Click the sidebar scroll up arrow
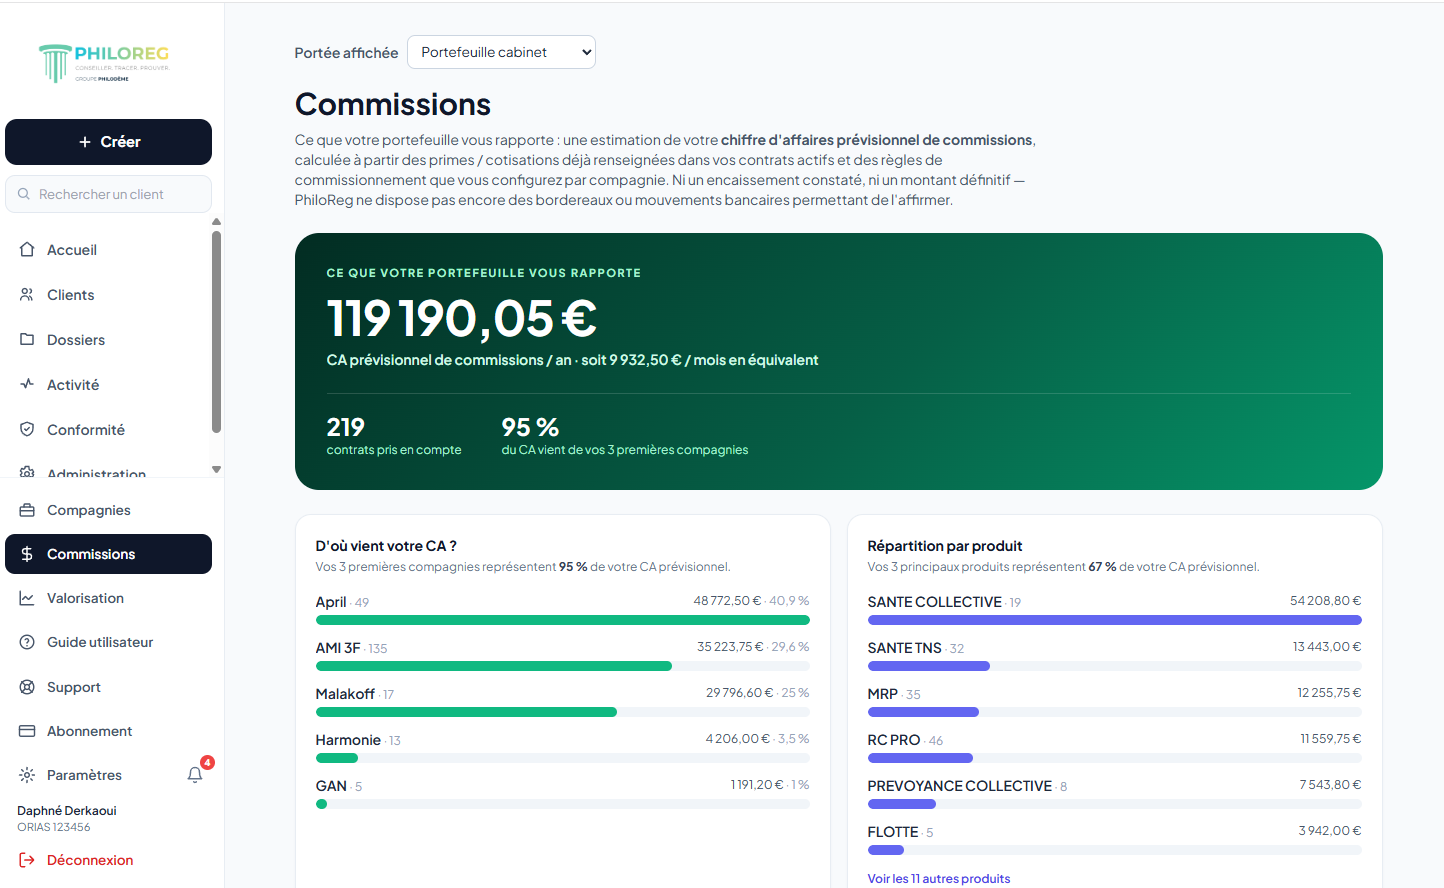Screen dimensions: 1444x888 pos(216,222)
